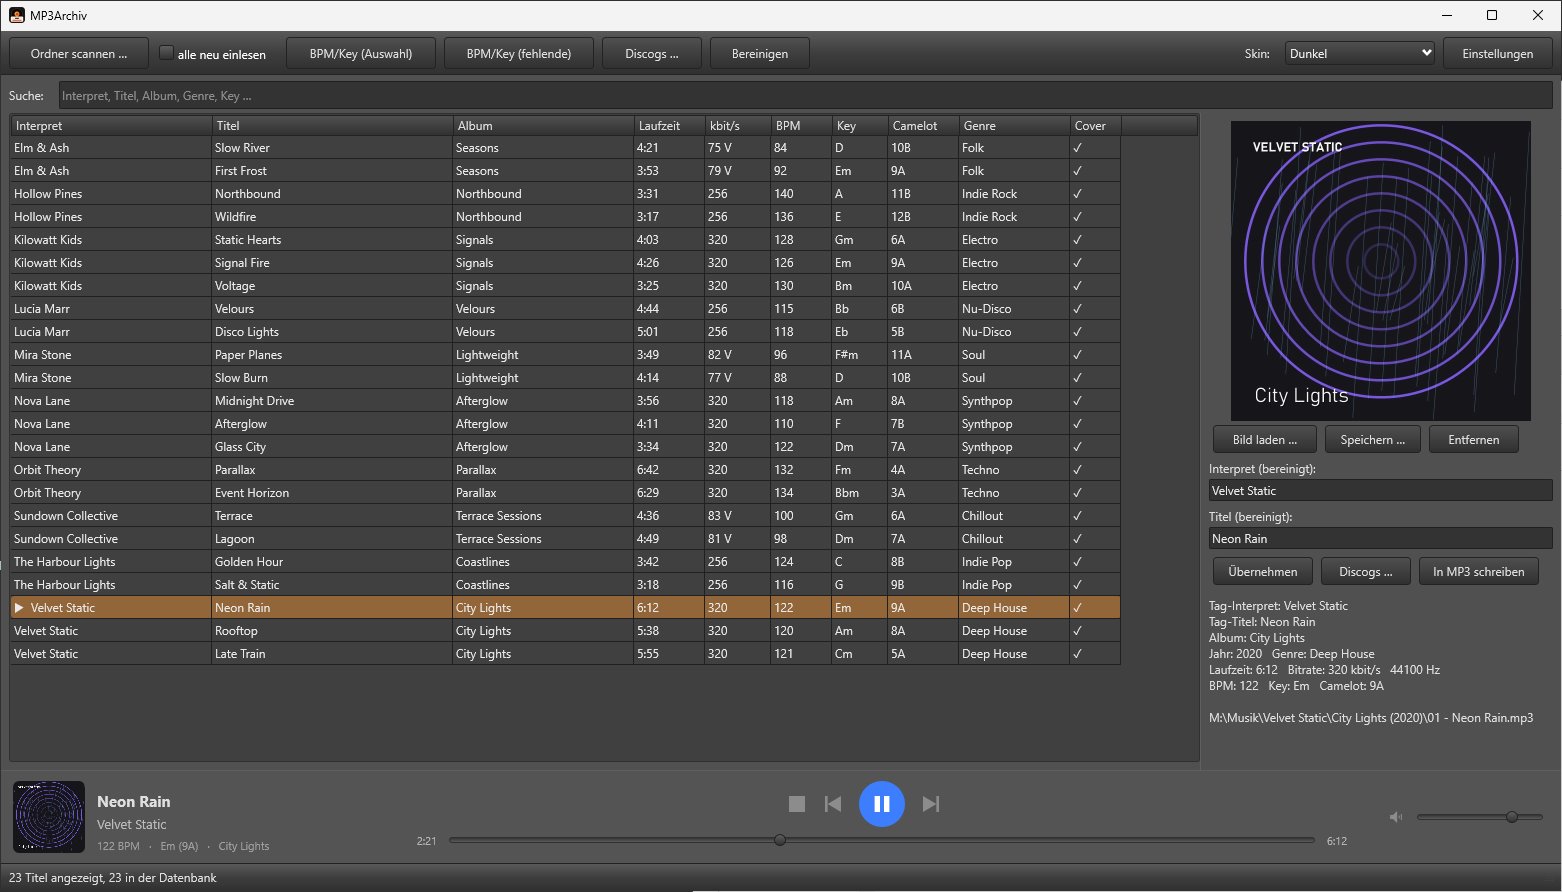Adjust the volume slider handle
The image size is (1562, 892).
tap(1512, 817)
